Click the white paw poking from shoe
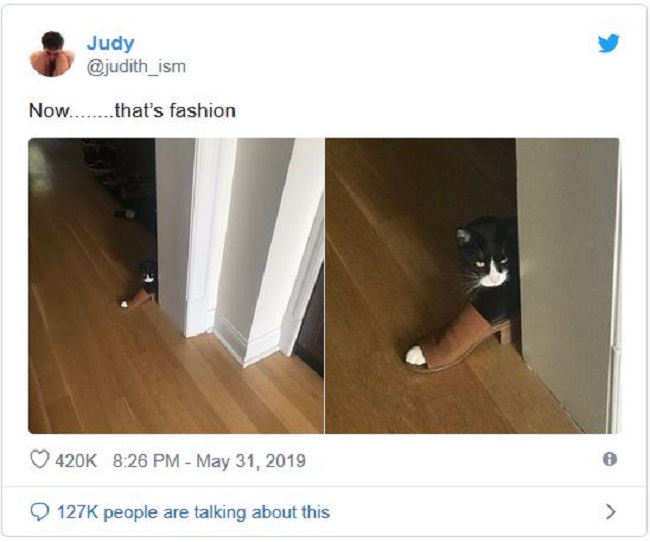This screenshot has width=650, height=542. (415, 355)
